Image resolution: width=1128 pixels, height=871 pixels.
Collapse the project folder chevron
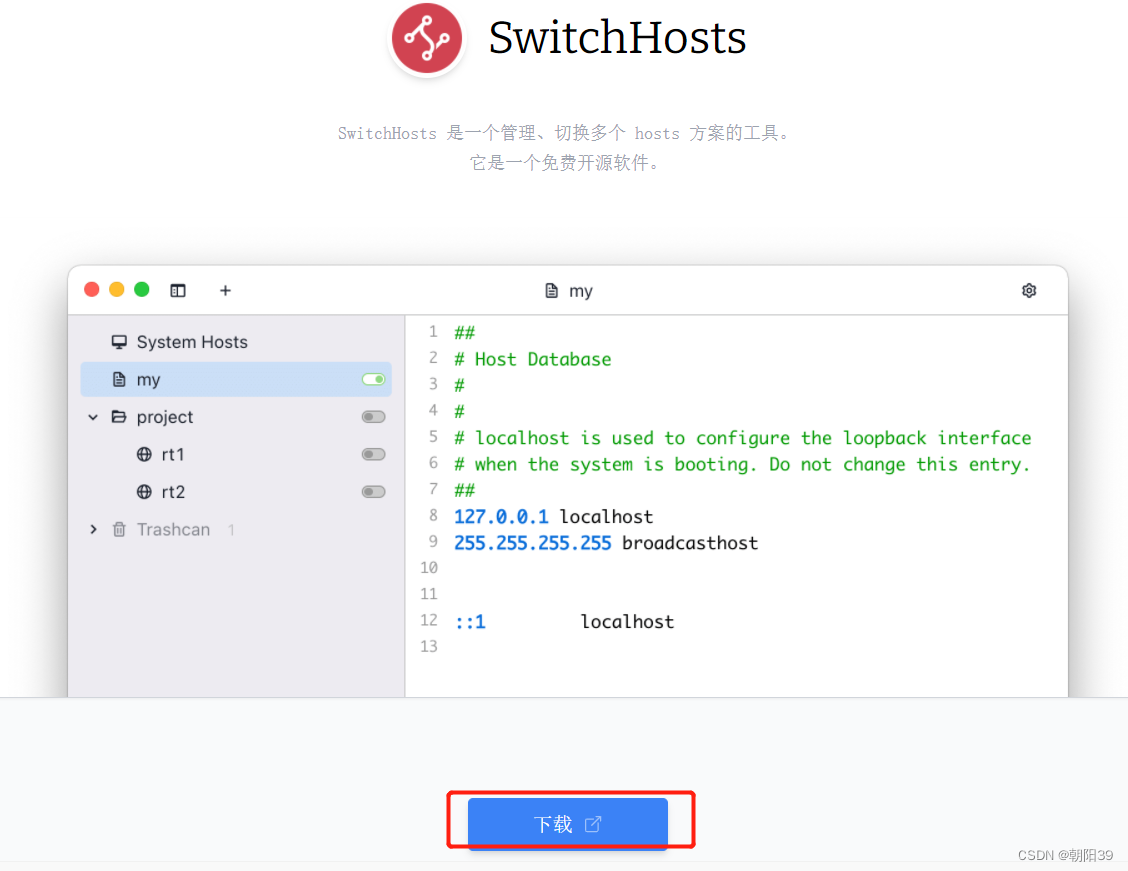point(93,417)
